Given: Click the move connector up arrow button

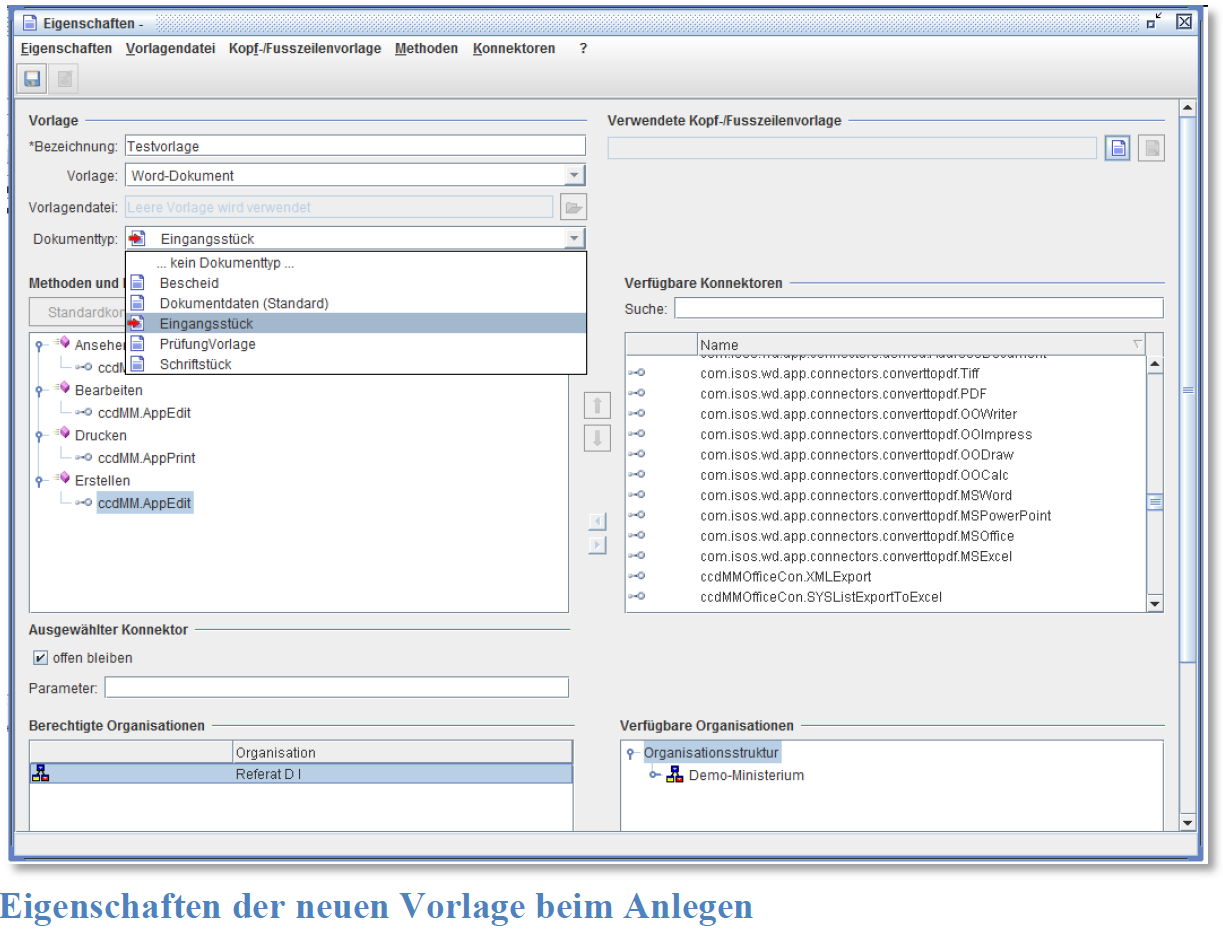Looking at the screenshot, I should pyautogui.click(x=597, y=405).
